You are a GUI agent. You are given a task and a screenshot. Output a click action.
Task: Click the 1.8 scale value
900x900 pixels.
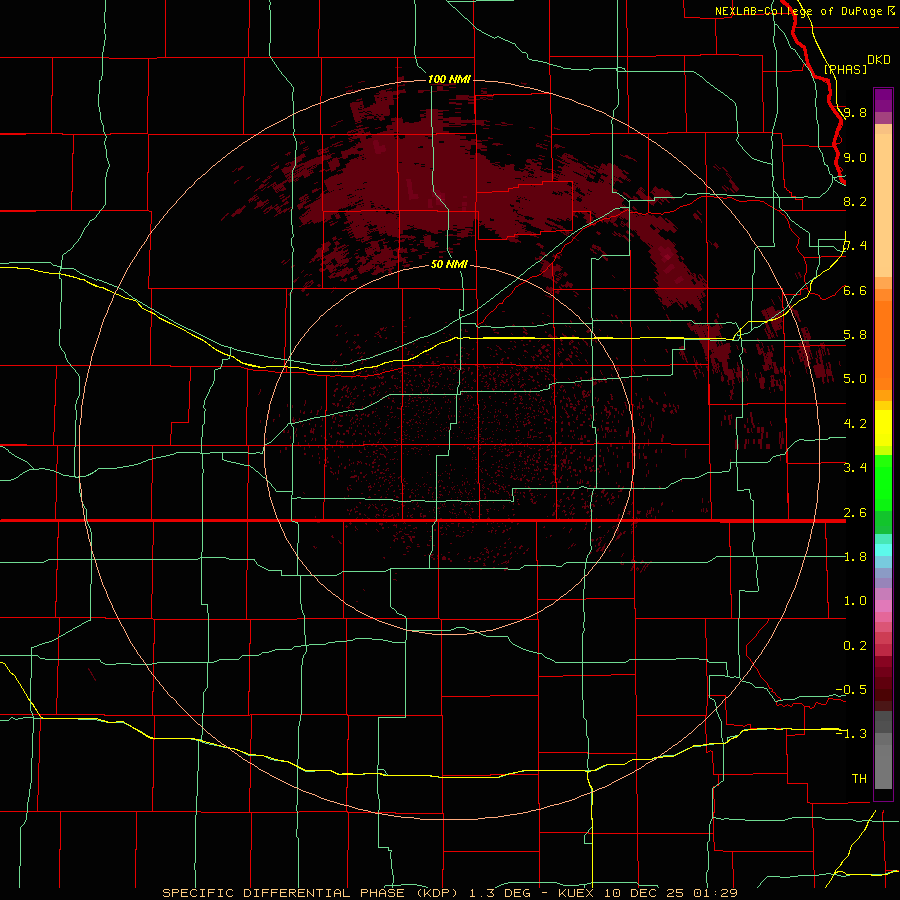pyautogui.click(x=855, y=557)
